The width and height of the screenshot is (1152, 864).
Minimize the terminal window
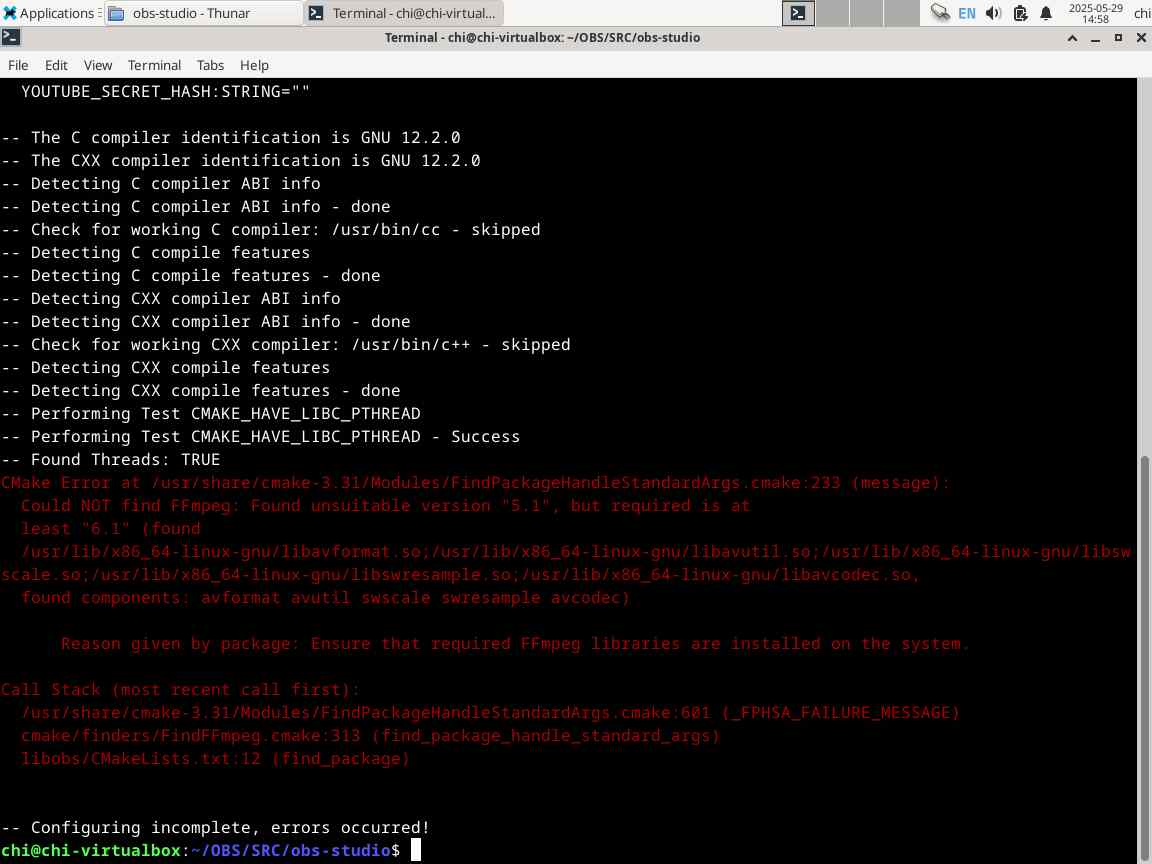coord(1095,37)
